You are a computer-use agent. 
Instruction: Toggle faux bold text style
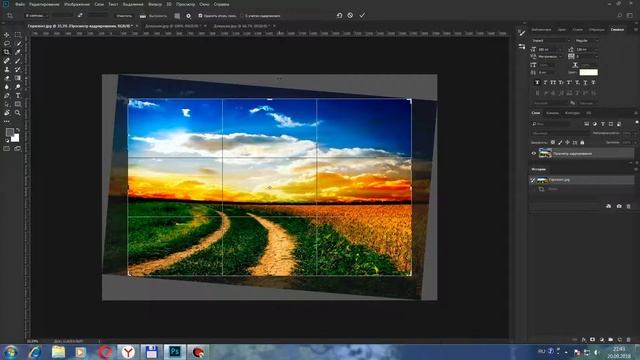[x=537, y=82]
